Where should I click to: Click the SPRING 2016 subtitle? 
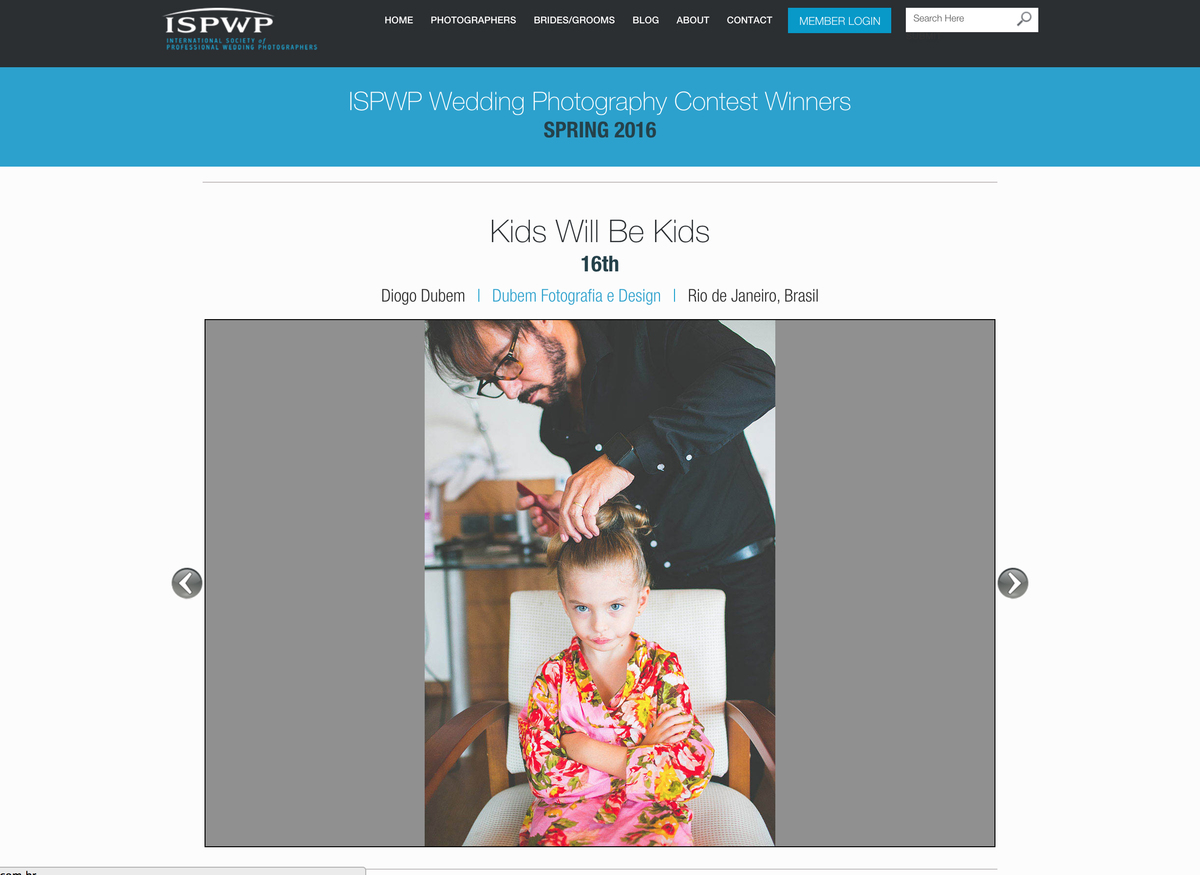coord(600,130)
